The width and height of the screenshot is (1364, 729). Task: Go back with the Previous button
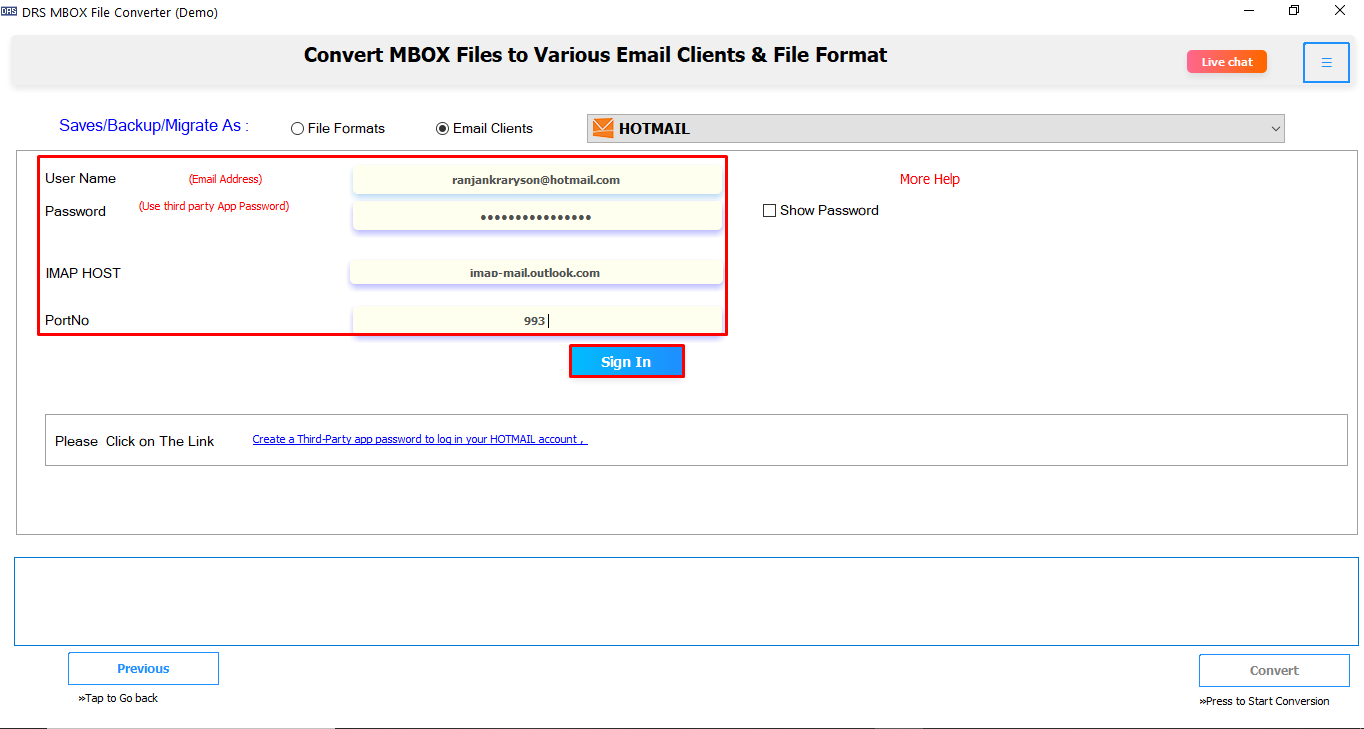point(143,669)
